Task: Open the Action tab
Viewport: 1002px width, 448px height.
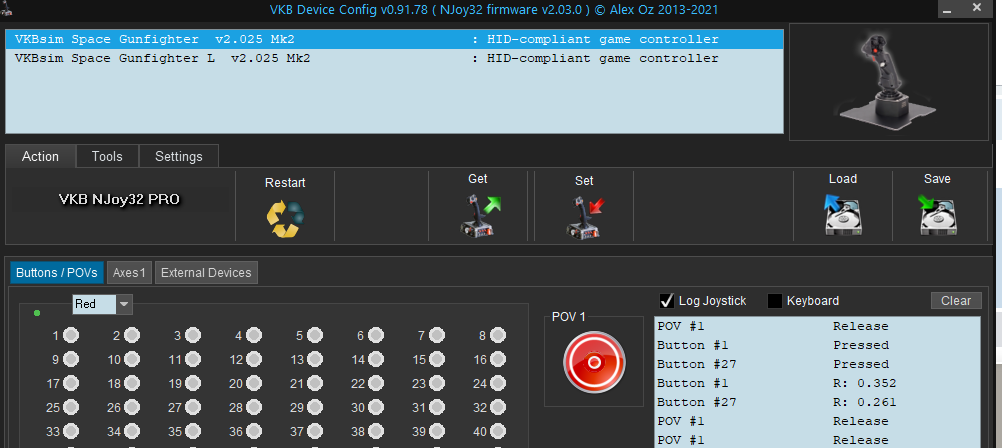Action: pos(40,157)
